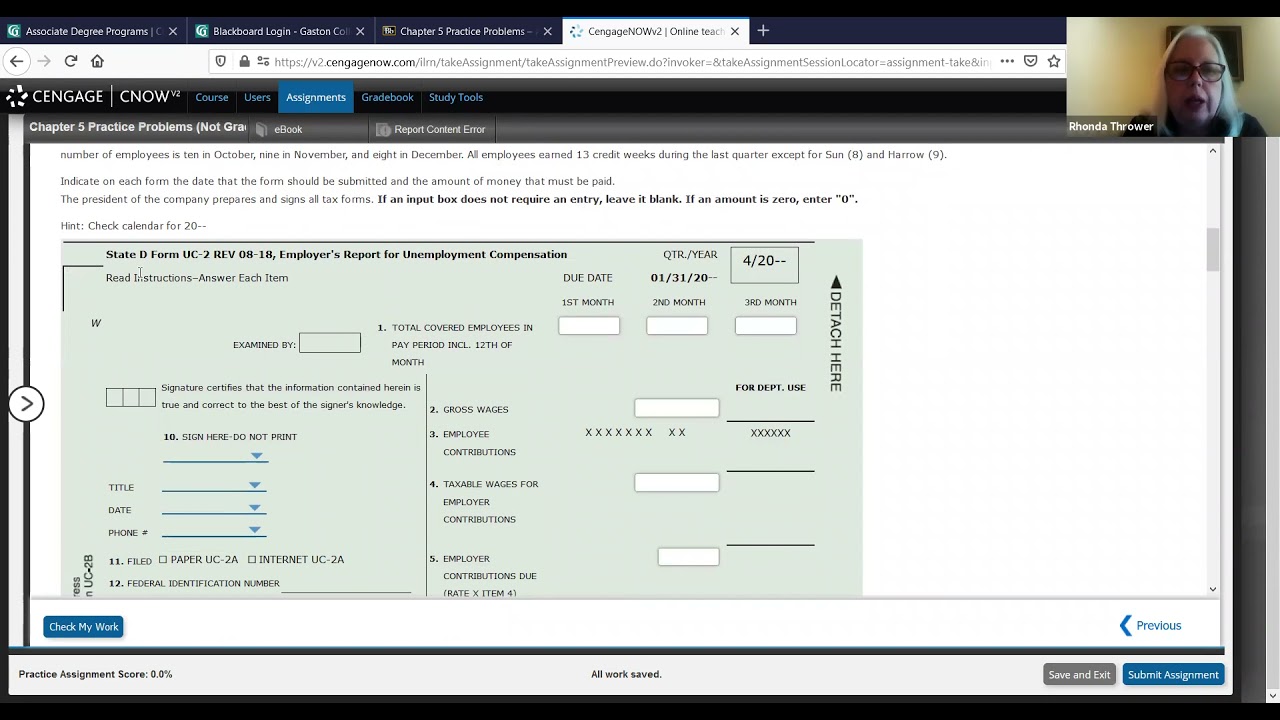Open the Study Tools menu

coord(456,97)
